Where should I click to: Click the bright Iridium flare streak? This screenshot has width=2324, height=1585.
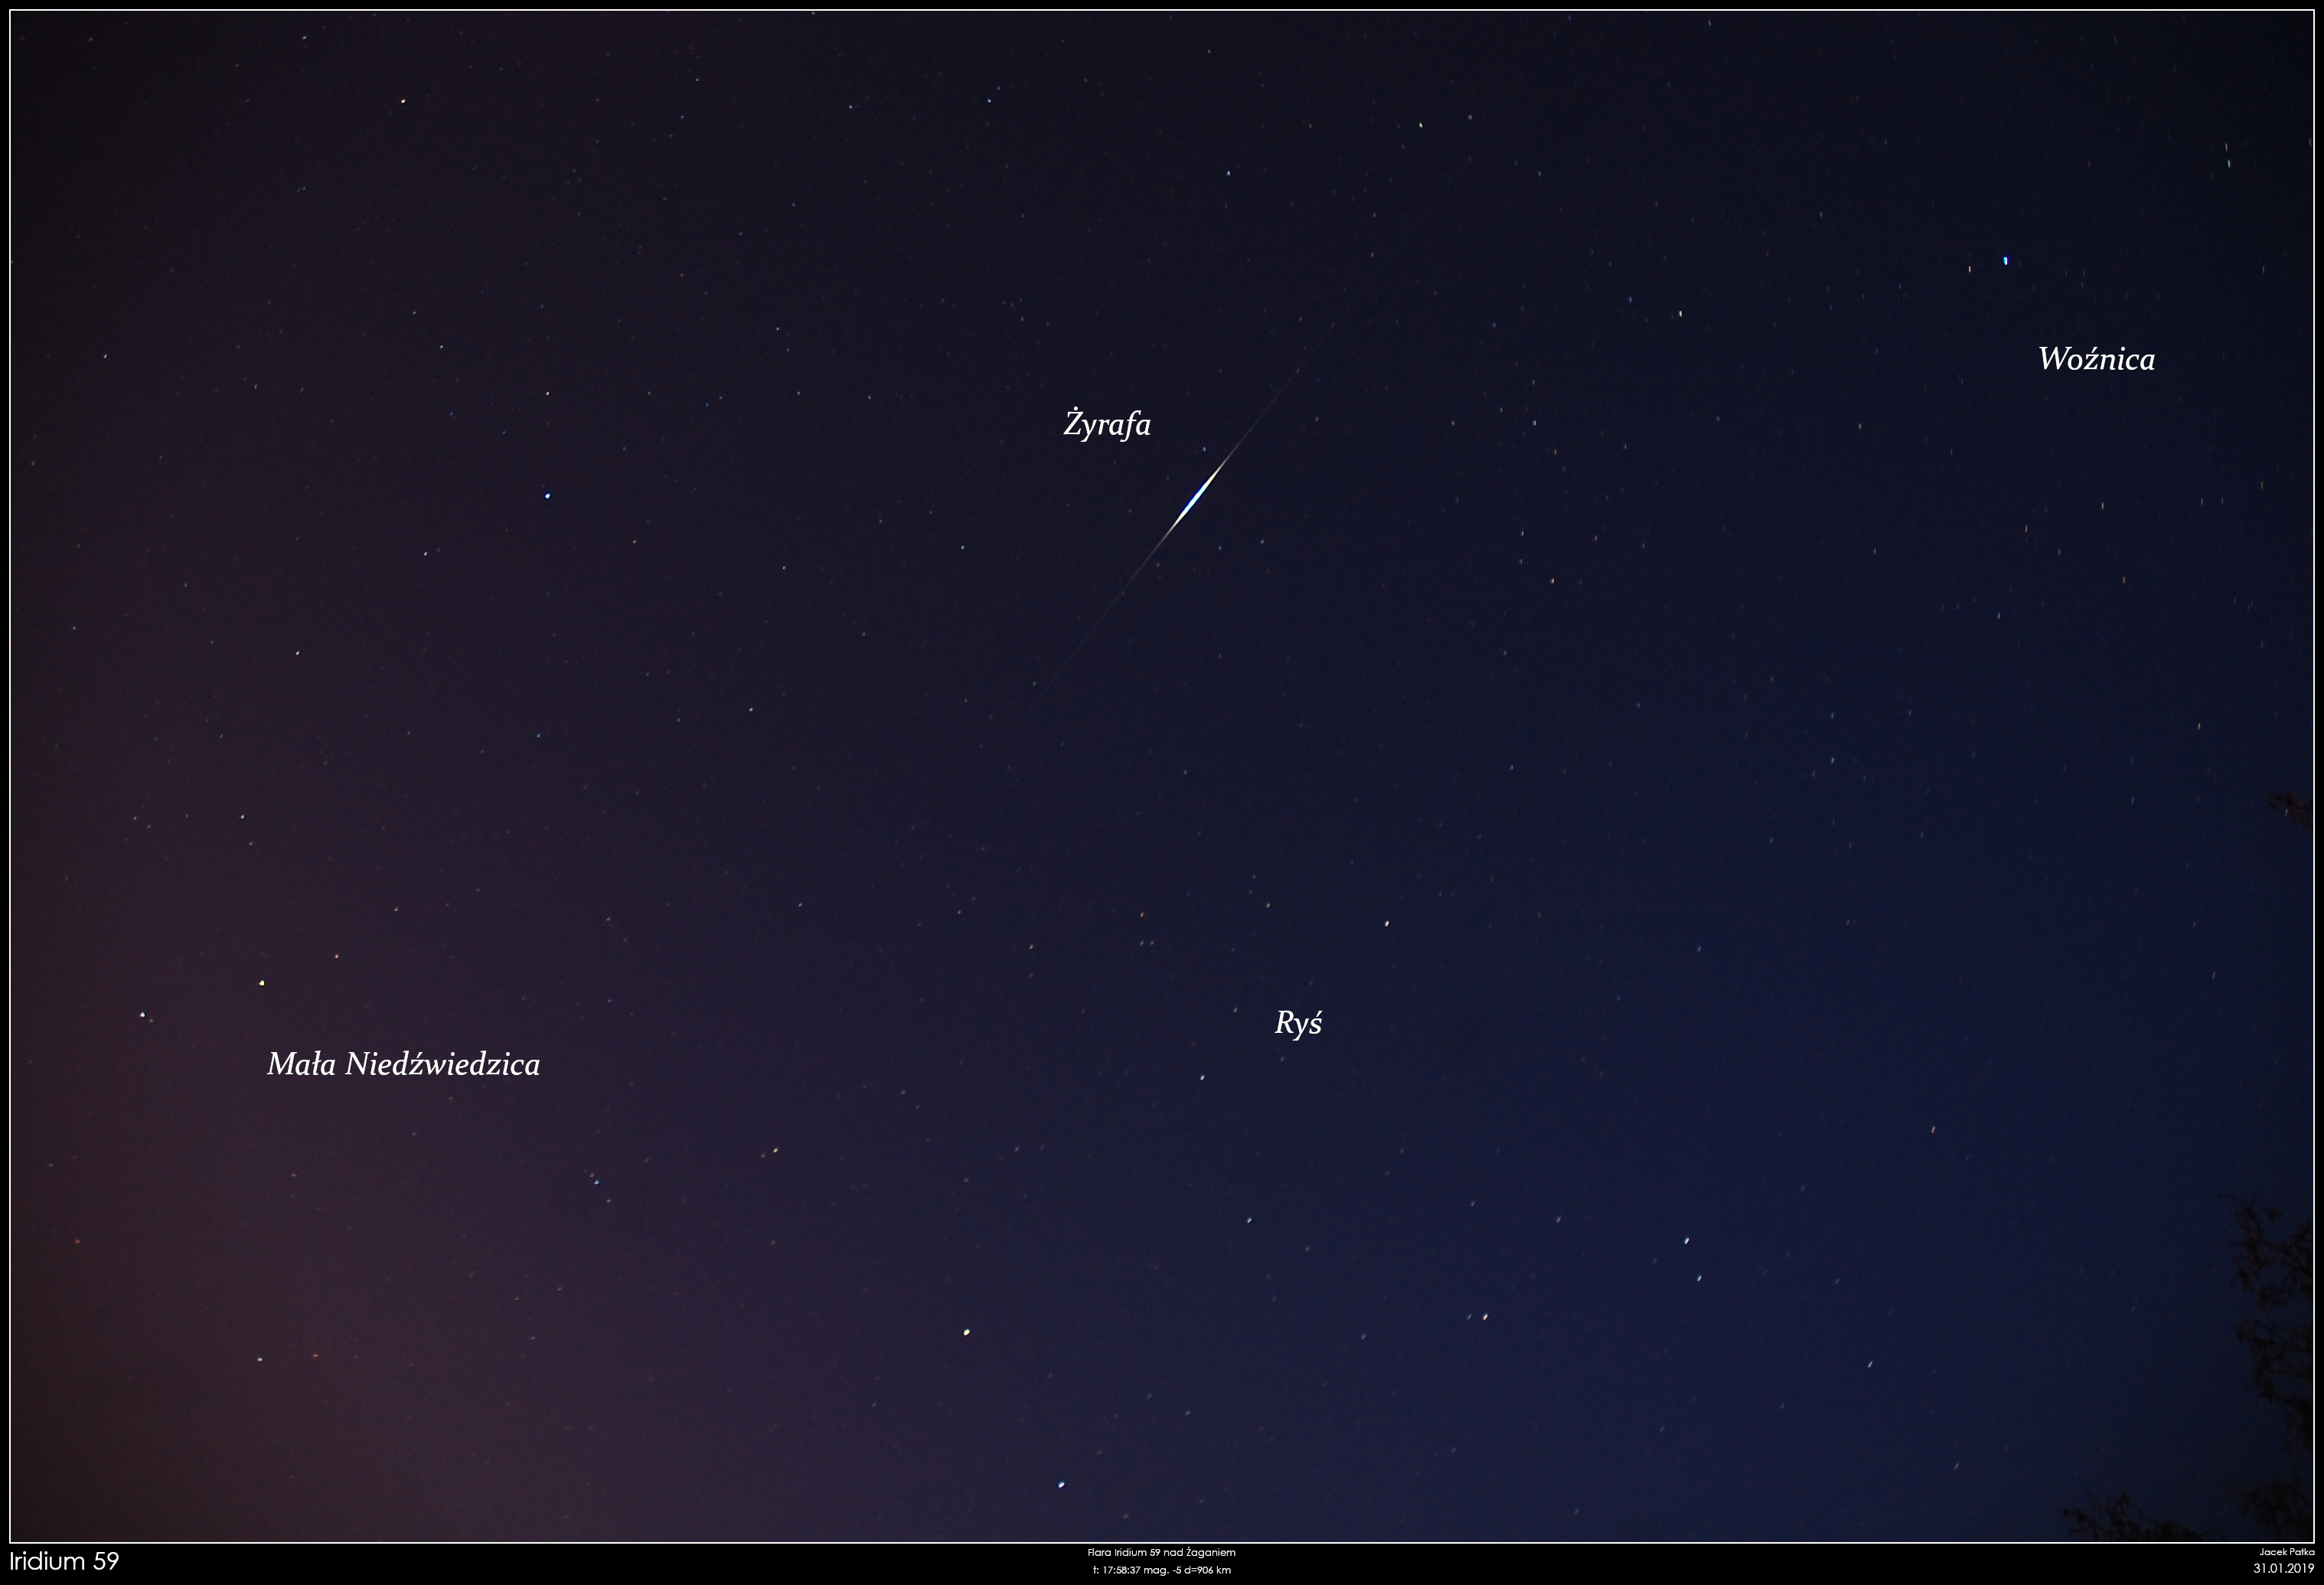tap(1196, 496)
